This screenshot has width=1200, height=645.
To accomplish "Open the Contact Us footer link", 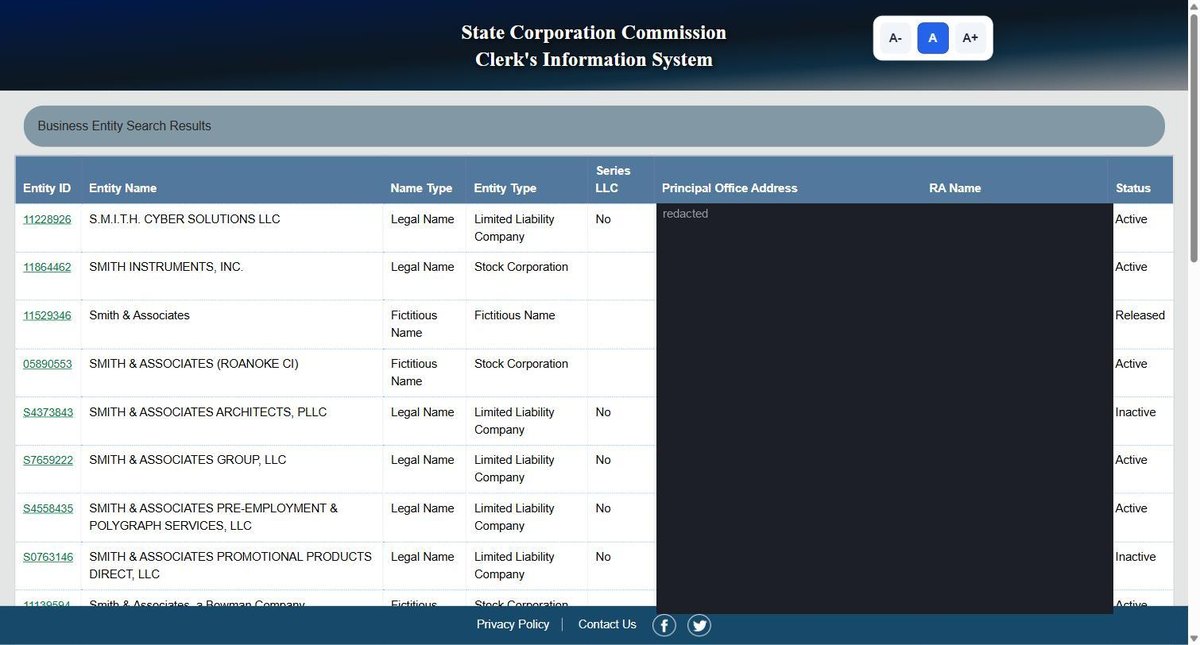I will [x=607, y=624].
